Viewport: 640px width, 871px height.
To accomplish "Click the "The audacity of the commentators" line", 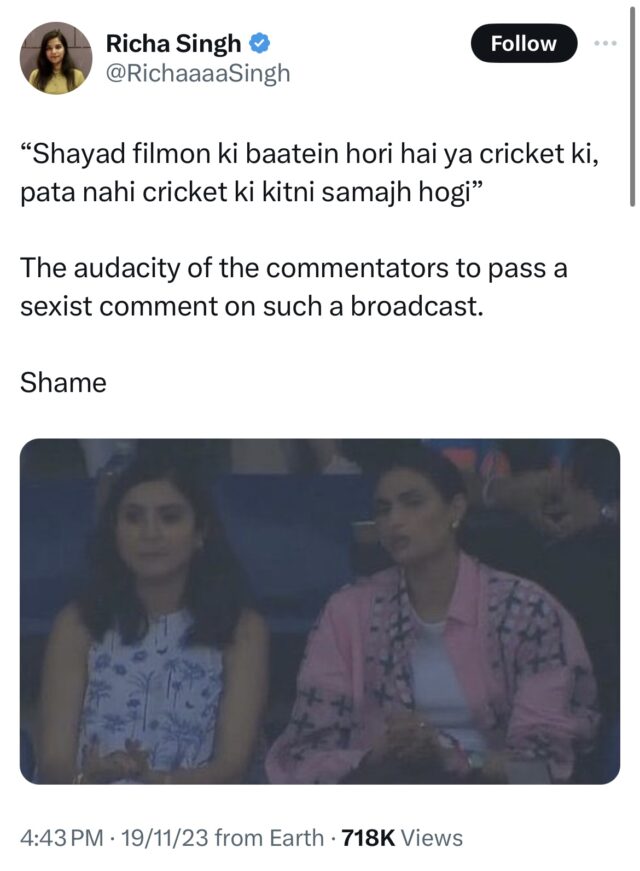I will (234, 268).
